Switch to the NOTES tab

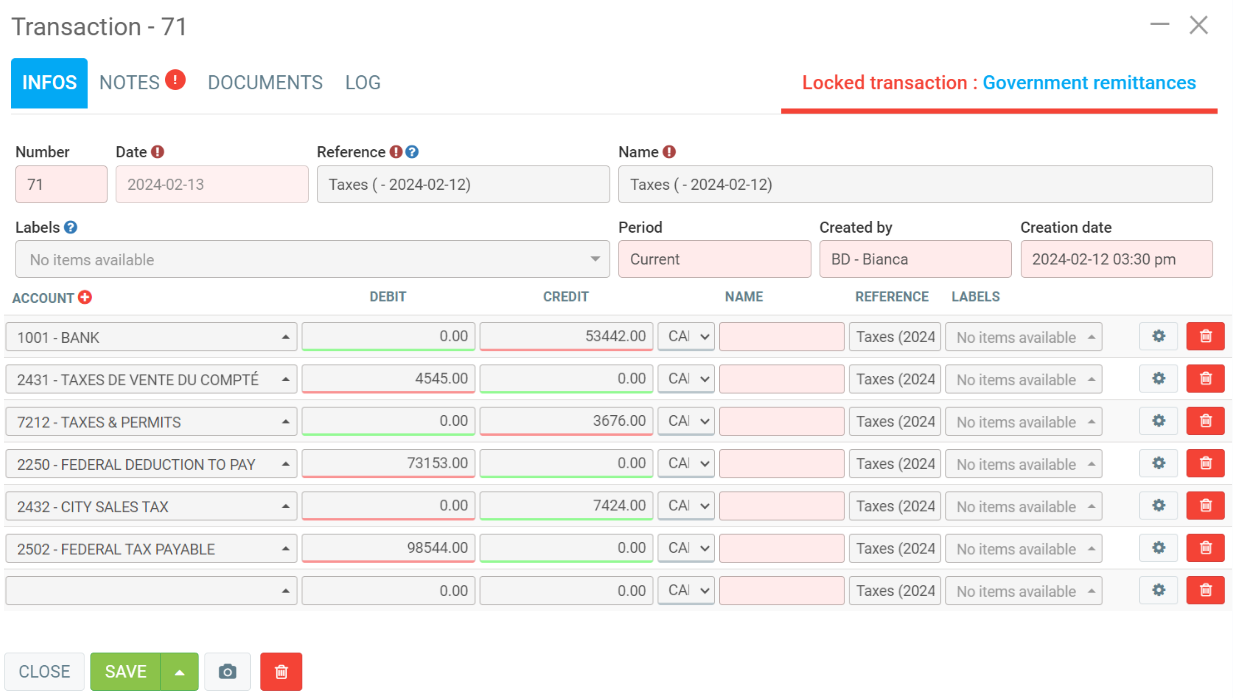point(130,83)
